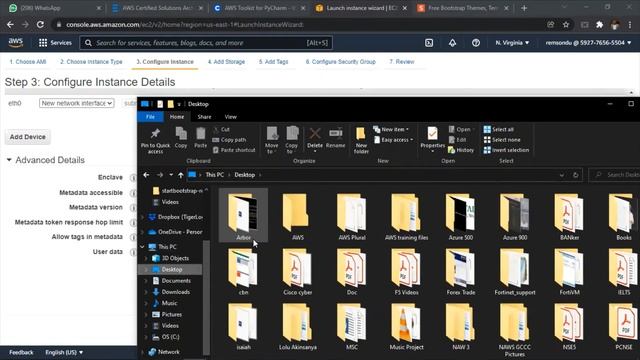Click Select none in ribbon

[x=502, y=140]
